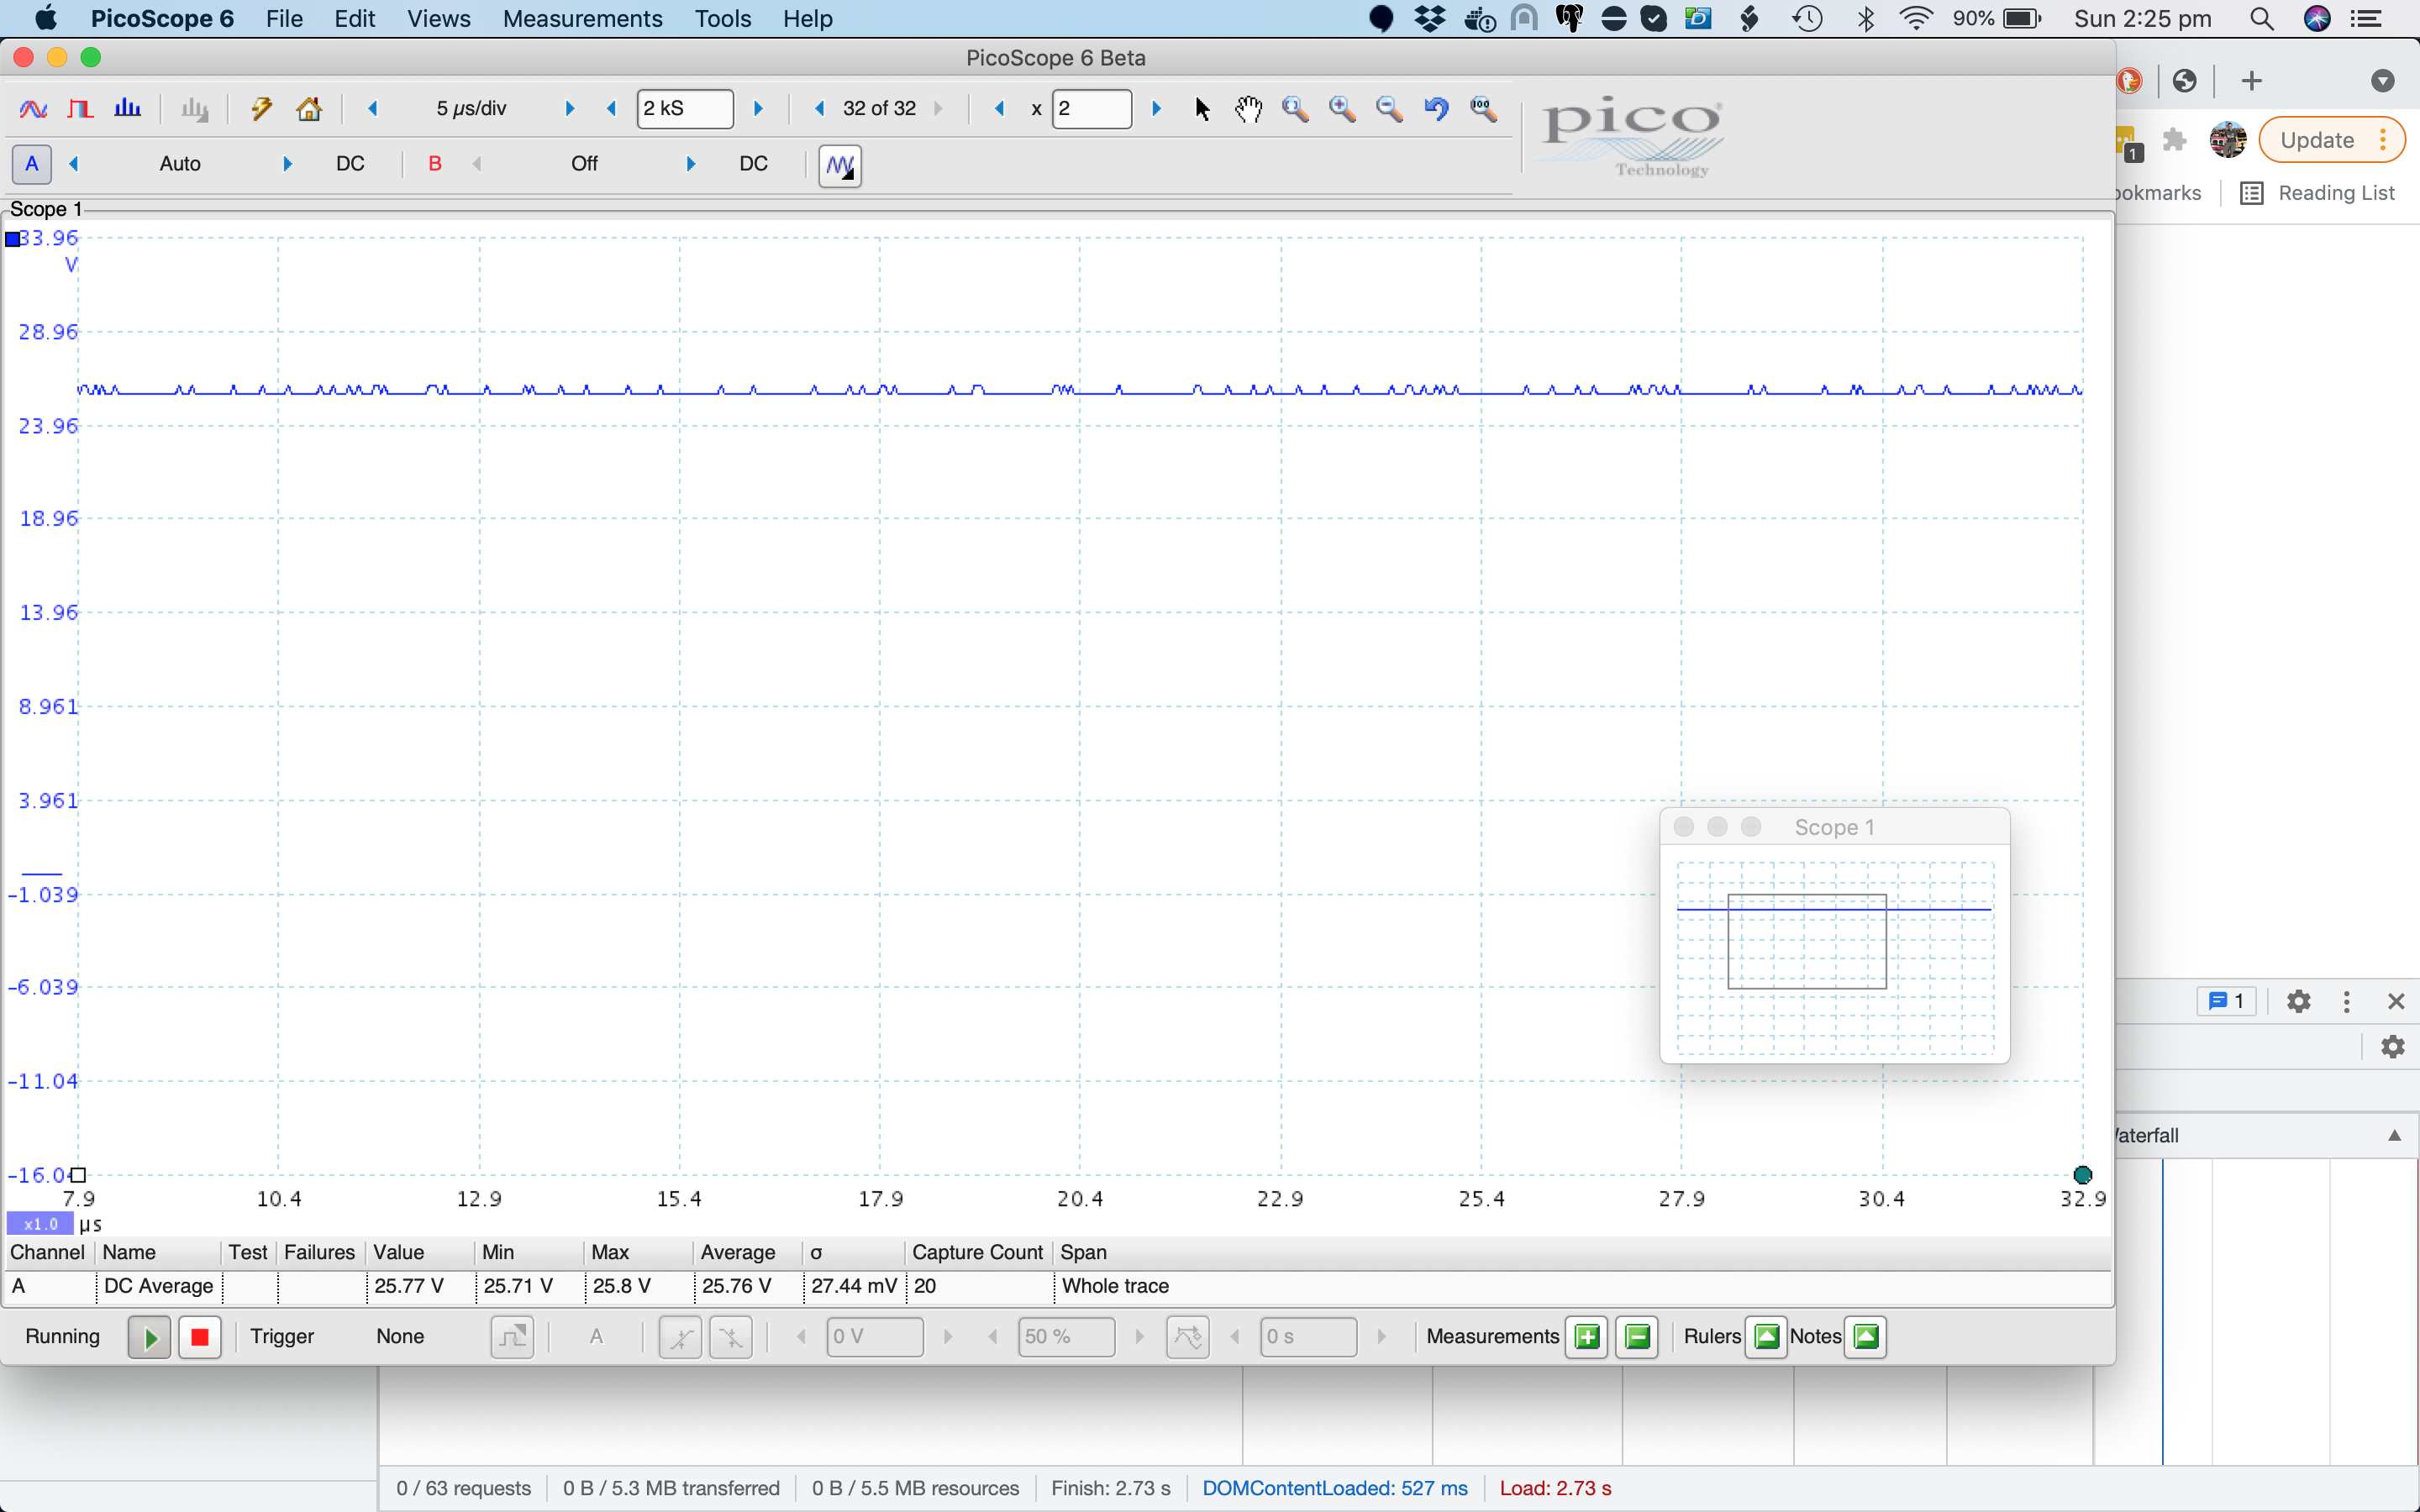Click the zoom factor field x 2
The width and height of the screenshot is (2420, 1512).
[x=1091, y=108]
